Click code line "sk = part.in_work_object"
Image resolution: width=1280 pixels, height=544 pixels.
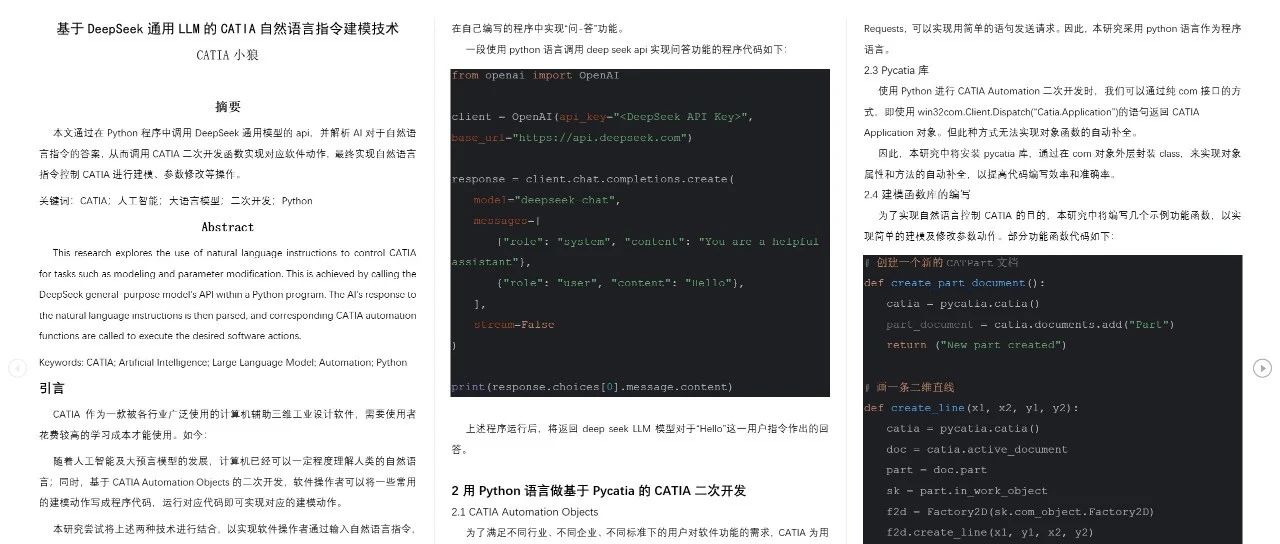(966, 491)
